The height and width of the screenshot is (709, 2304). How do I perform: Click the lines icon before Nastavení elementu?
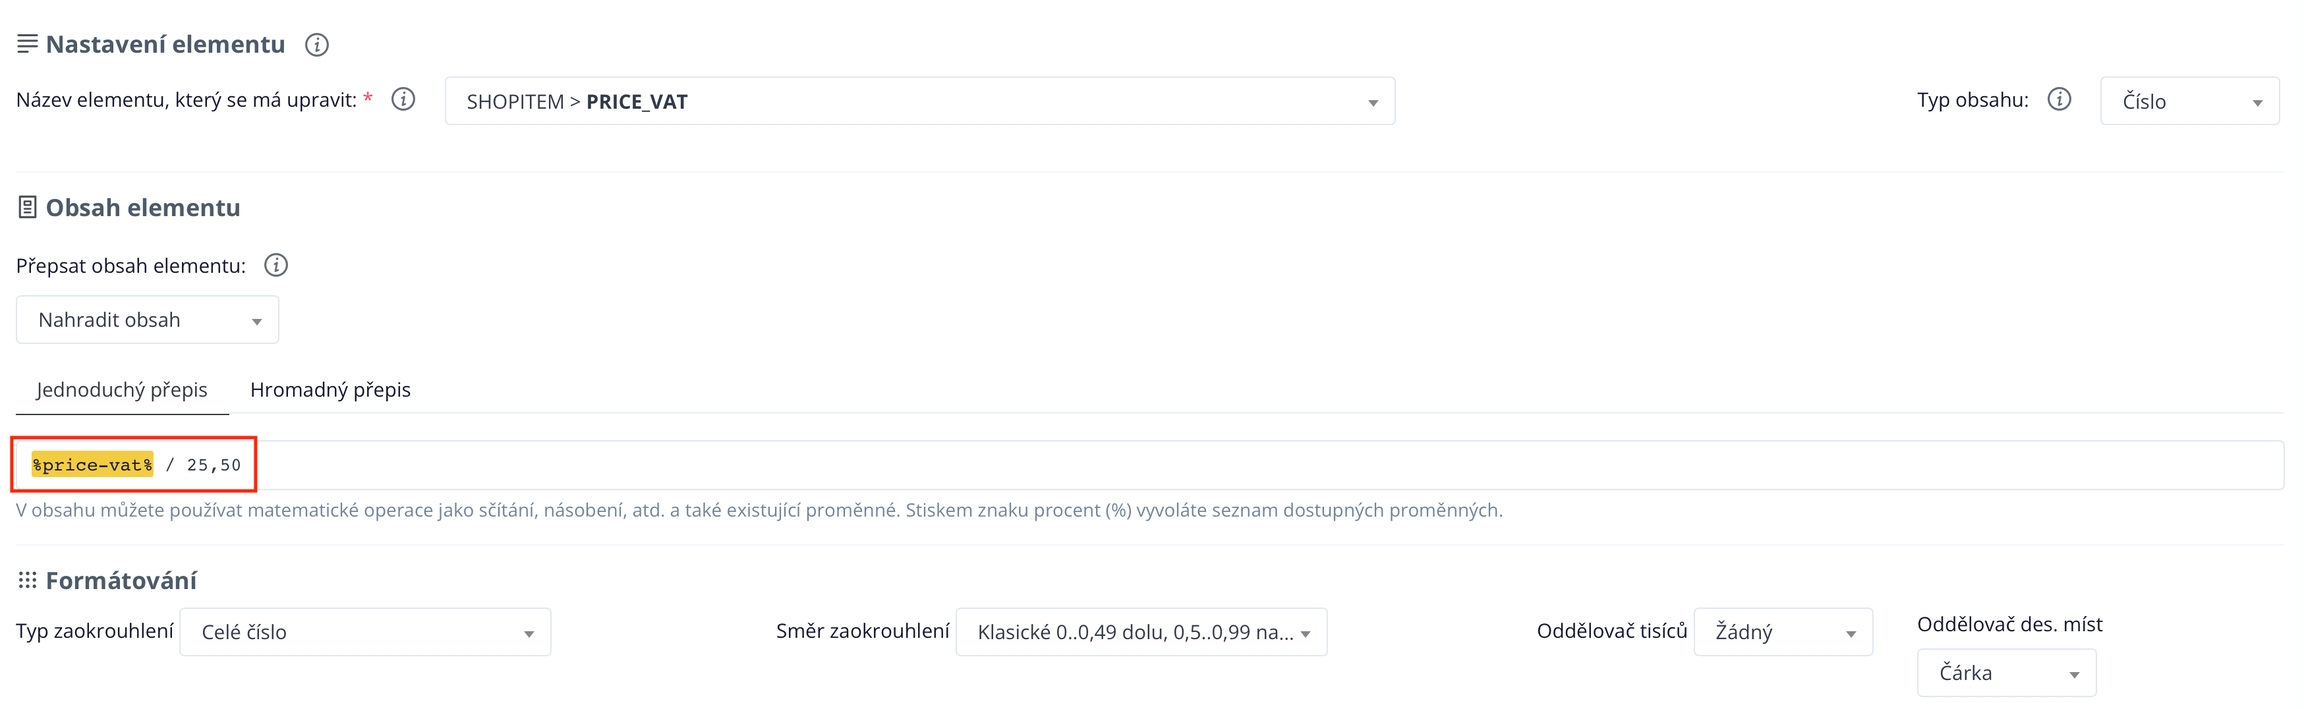27,43
